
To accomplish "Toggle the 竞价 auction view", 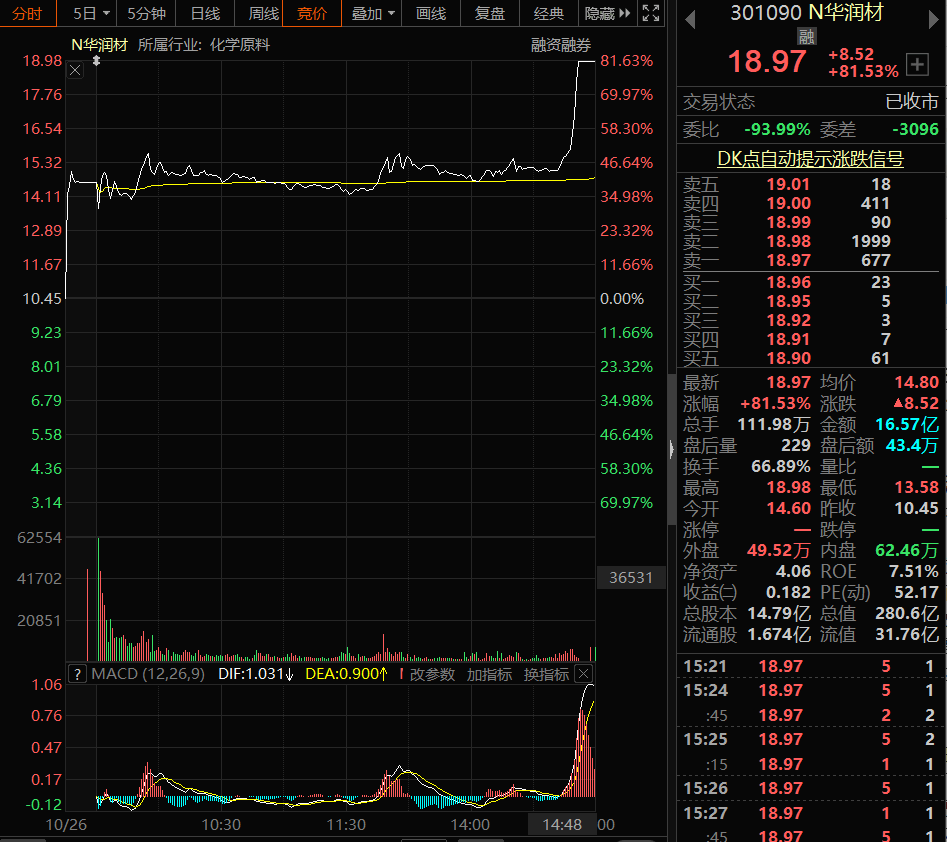I will pos(312,13).
